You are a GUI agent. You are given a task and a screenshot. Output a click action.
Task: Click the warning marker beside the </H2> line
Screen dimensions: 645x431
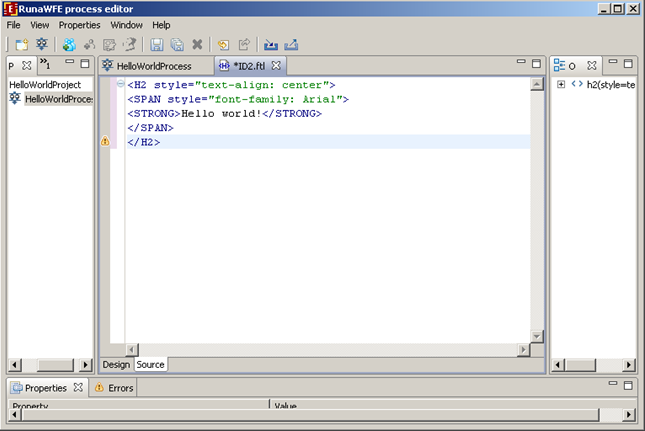click(105, 143)
